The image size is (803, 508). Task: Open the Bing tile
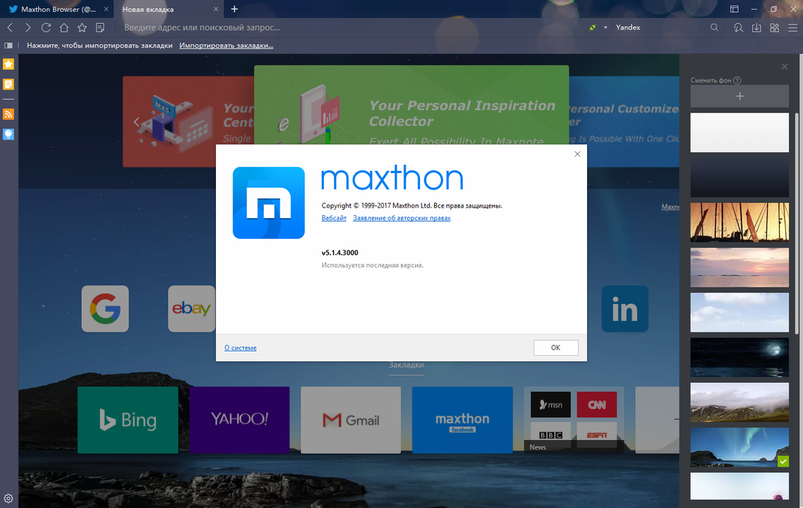pos(128,420)
